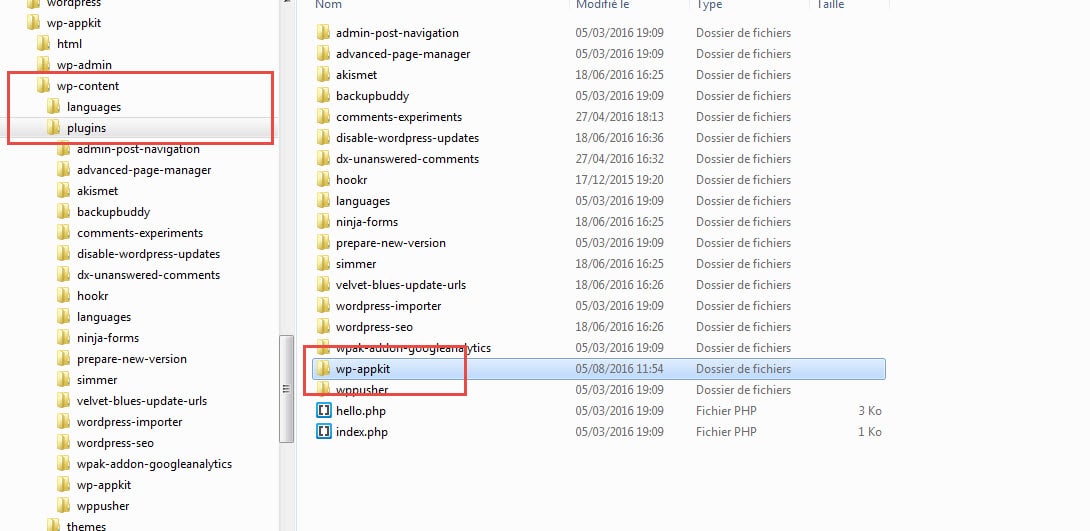
Task: Click the backupbuddy folder icon in file list
Action: (x=323, y=95)
